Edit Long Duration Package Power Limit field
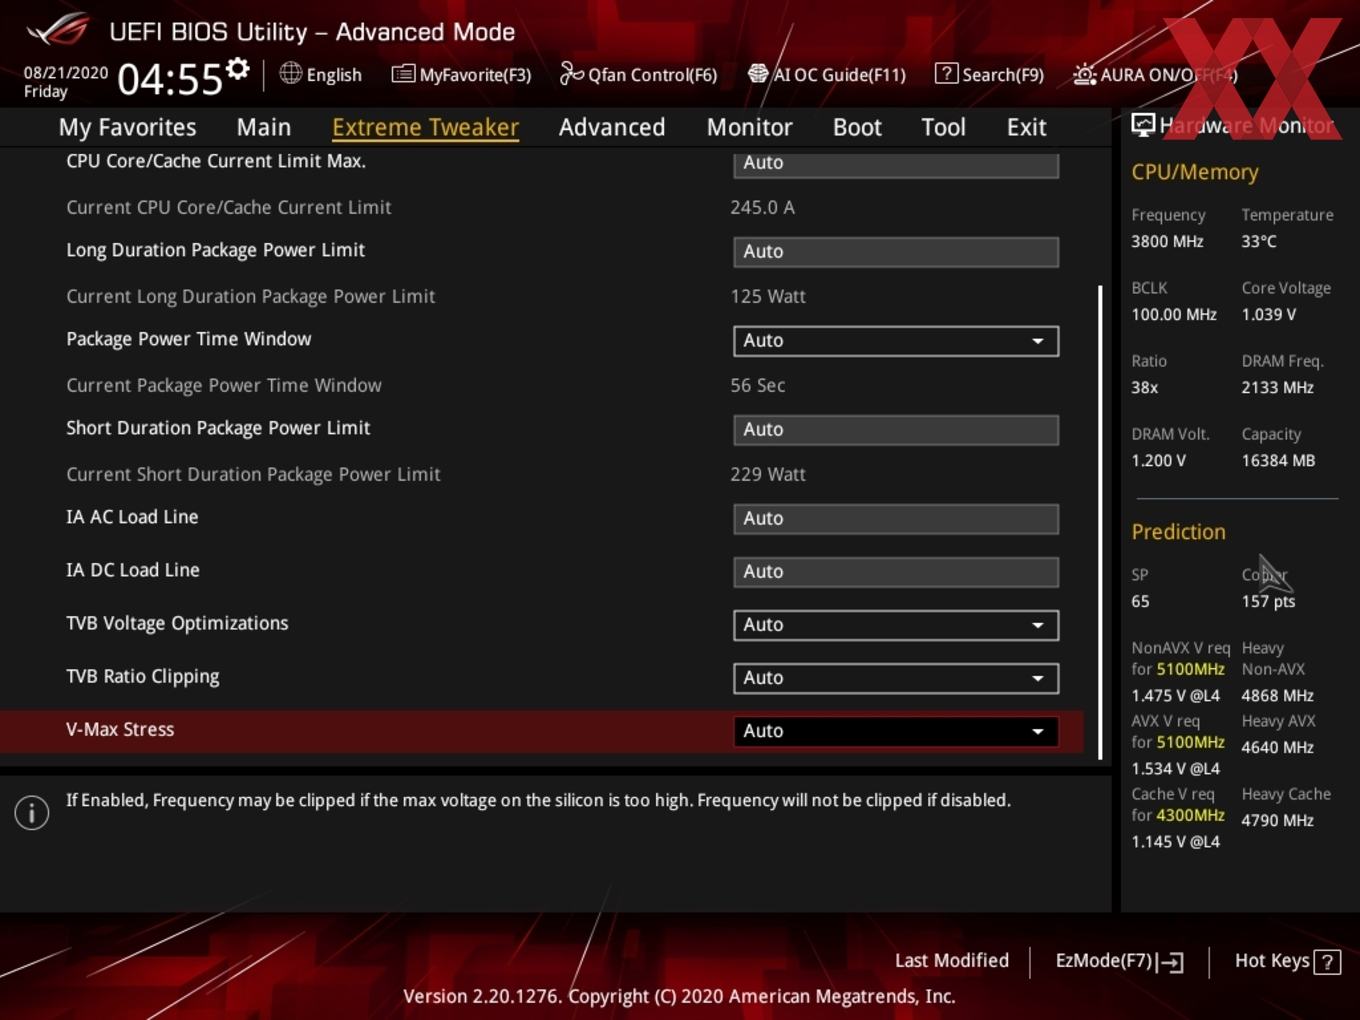Screen dimensions: 1360x1020 click(x=896, y=251)
